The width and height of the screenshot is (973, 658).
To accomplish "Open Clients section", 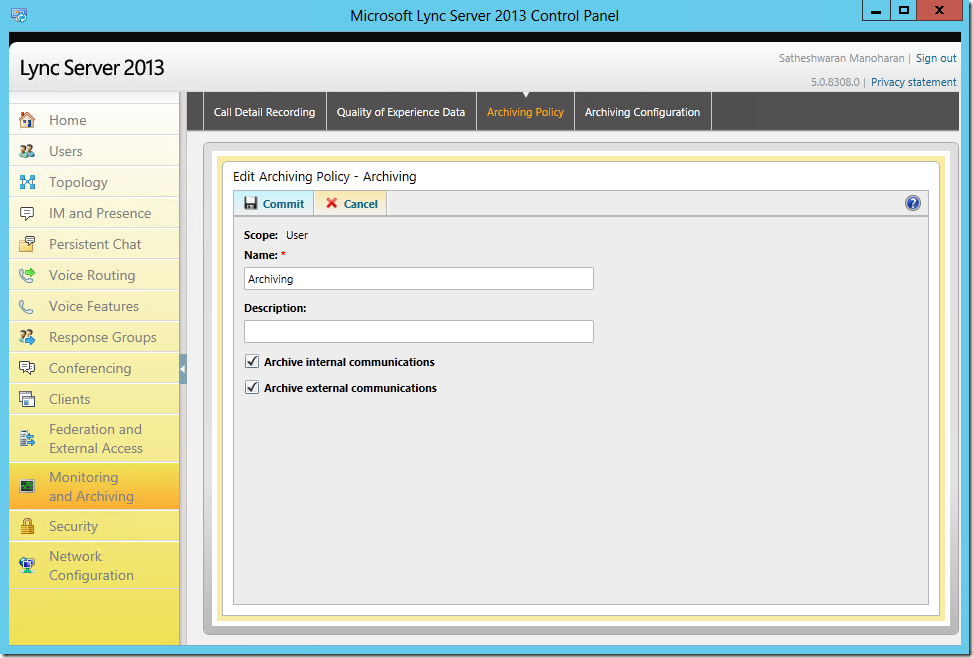I will click(94, 399).
